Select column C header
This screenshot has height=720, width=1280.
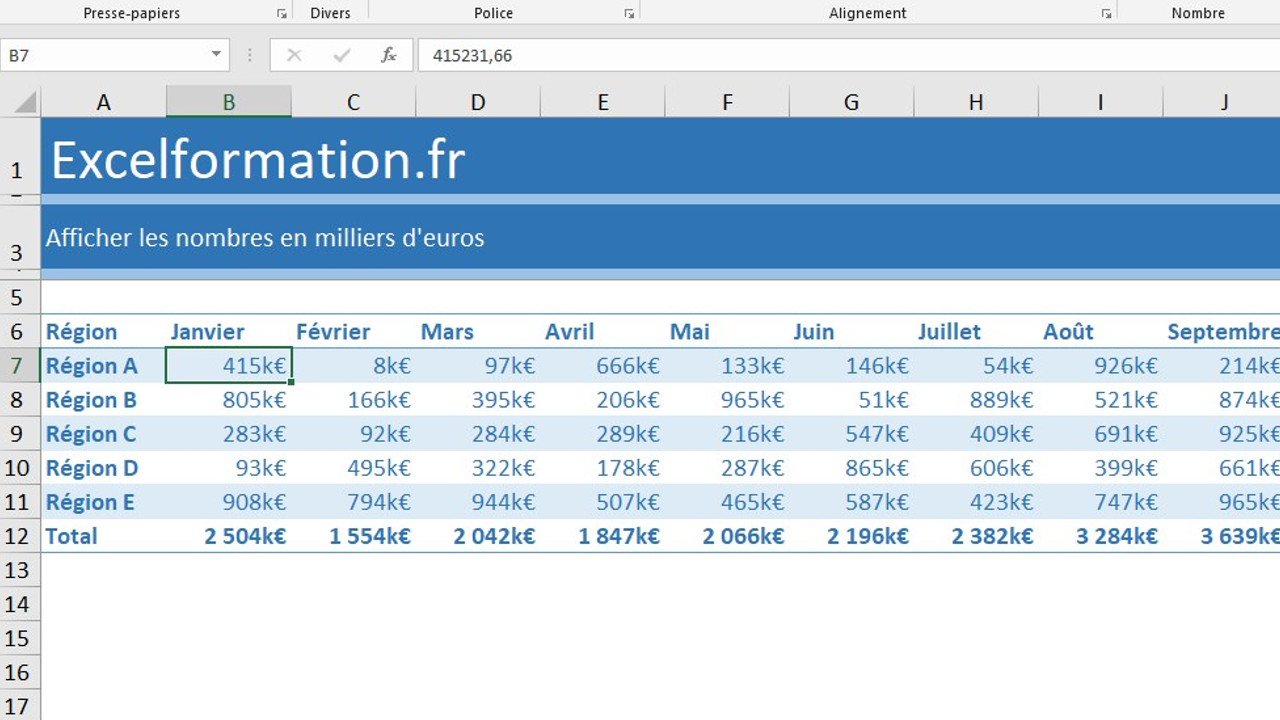click(x=353, y=101)
